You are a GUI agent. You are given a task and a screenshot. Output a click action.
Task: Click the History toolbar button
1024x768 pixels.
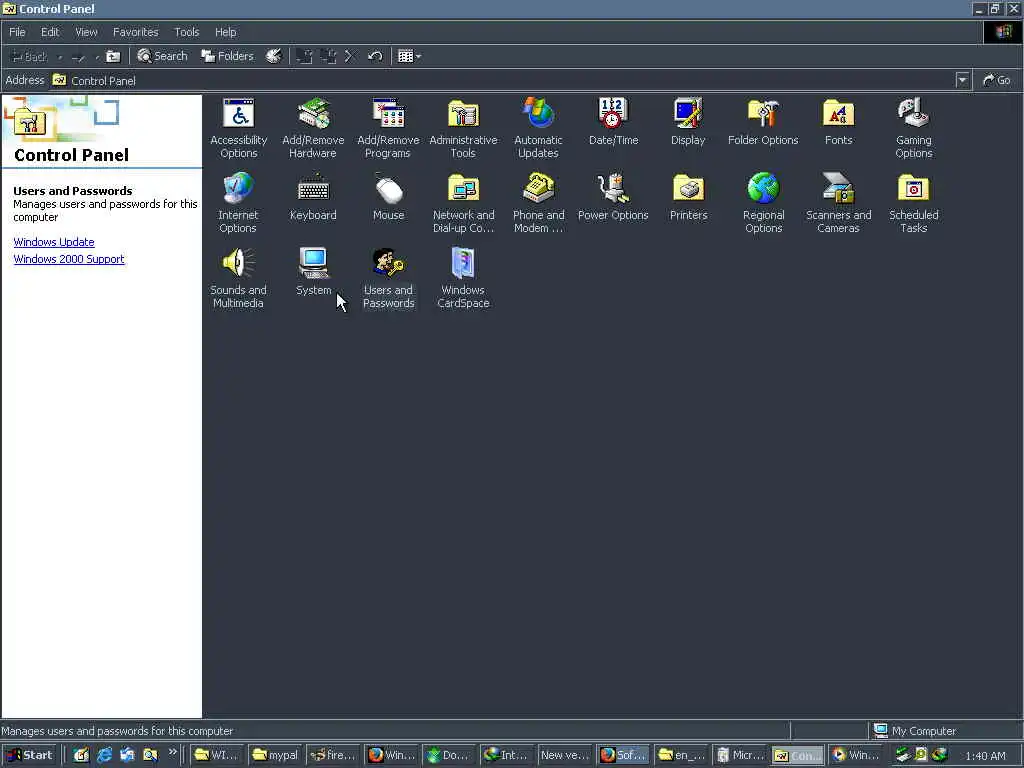[274, 56]
